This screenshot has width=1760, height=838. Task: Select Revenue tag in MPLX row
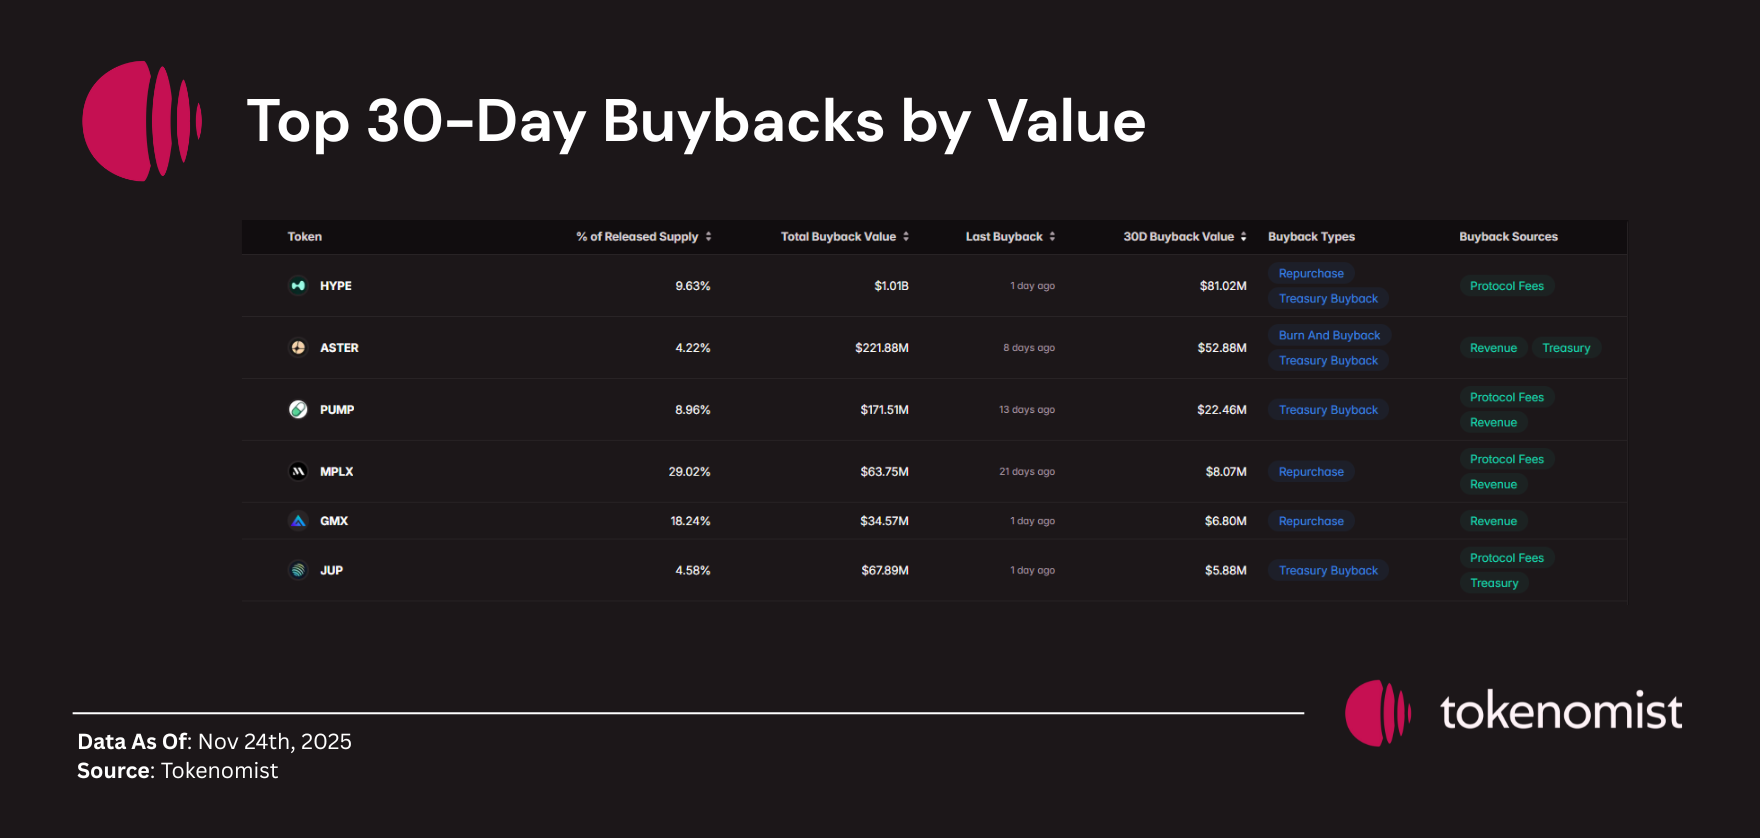point(1493,485)
